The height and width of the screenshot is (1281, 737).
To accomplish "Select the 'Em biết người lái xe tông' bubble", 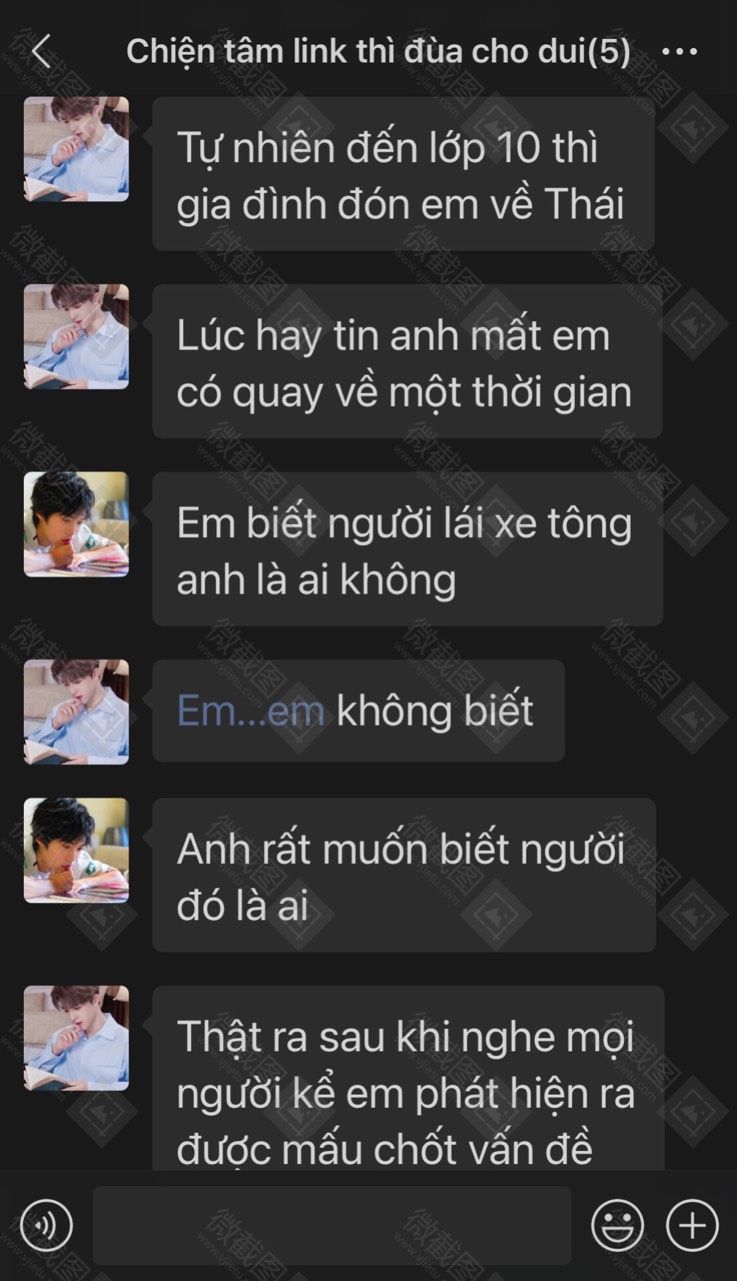I will [407, 549].
